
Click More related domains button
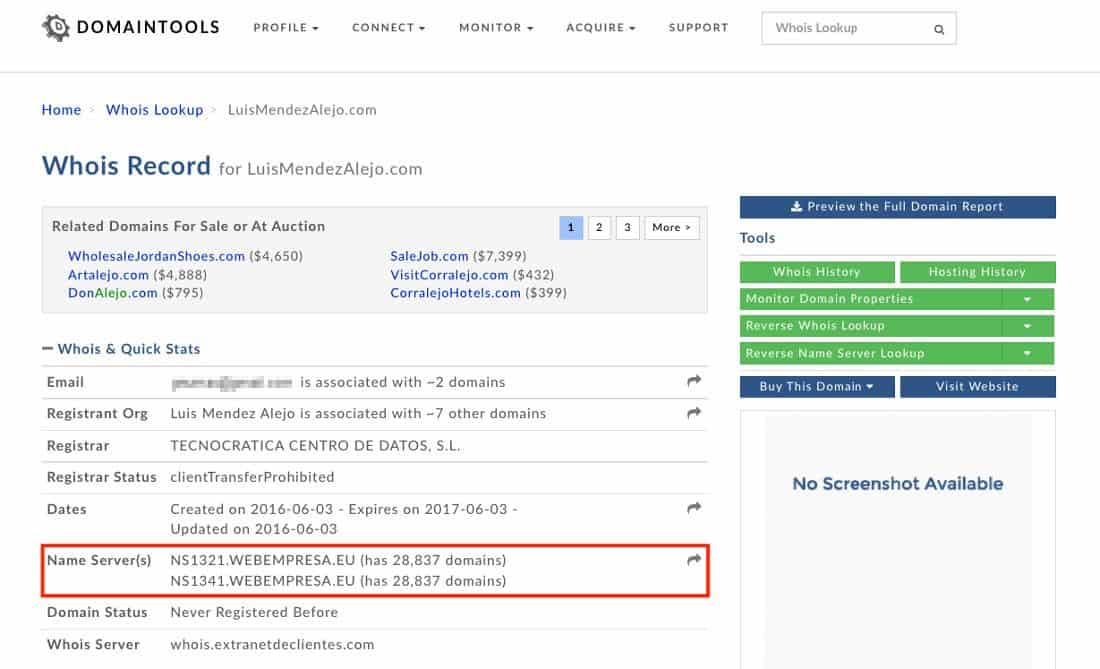[671, 227]
